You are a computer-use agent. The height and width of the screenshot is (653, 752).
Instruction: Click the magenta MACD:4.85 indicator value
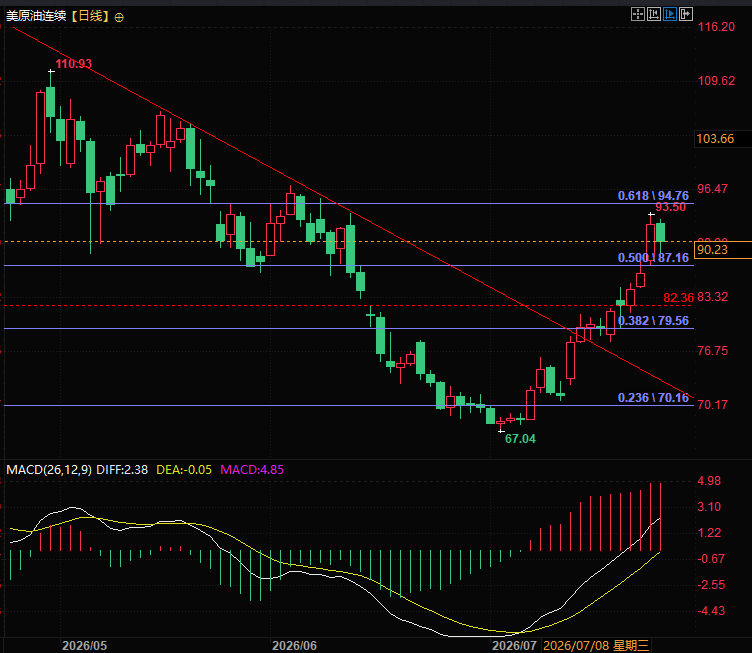[252, 470]
